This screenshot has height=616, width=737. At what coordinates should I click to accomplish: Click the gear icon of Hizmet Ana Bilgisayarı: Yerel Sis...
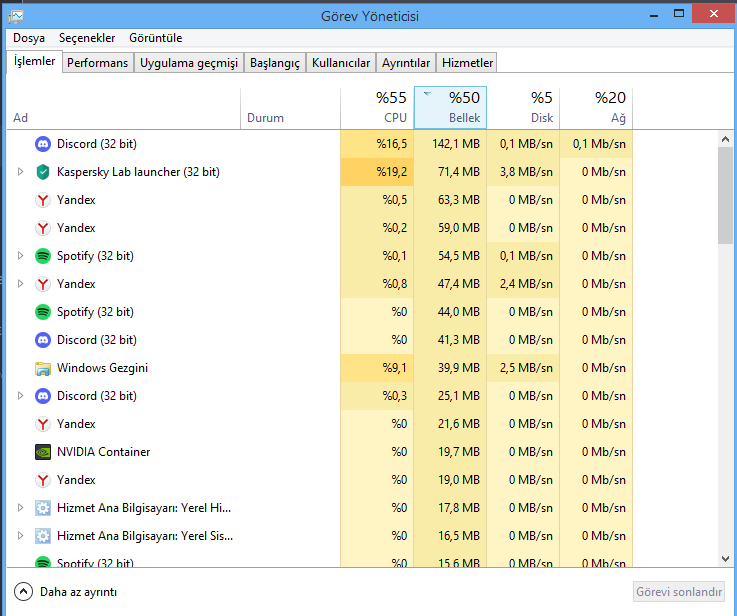[x=43, y=536]
